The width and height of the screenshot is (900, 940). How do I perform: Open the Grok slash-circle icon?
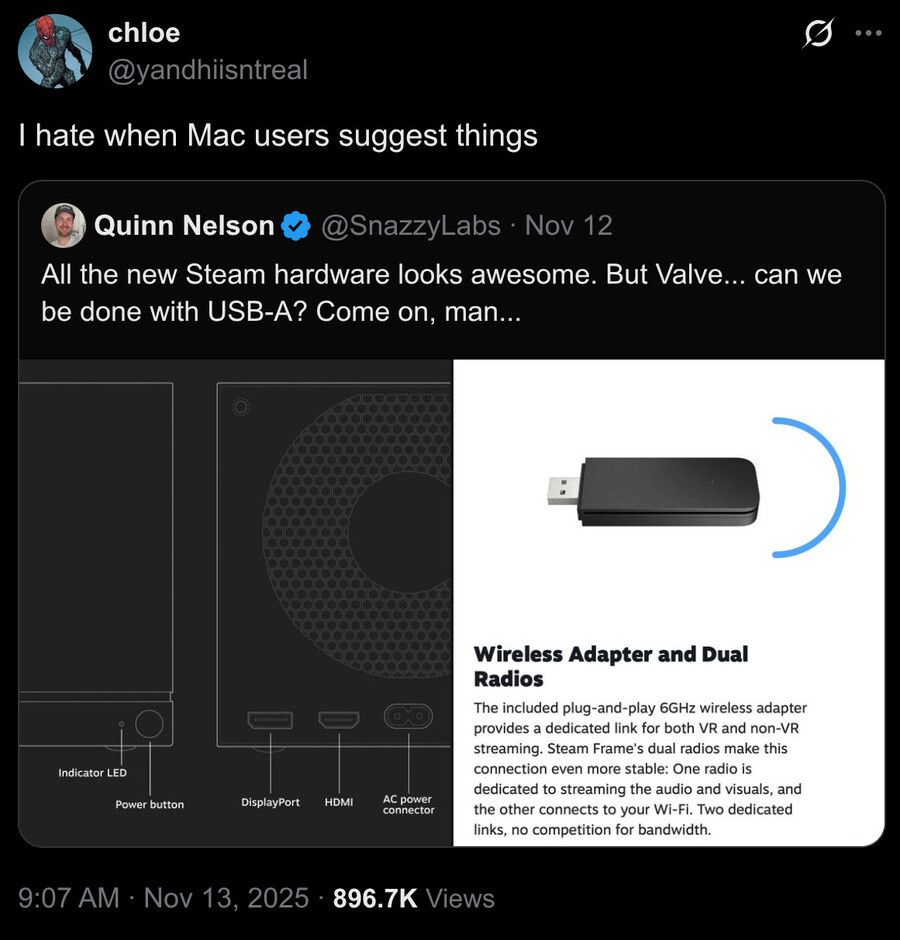pos(819,34)
